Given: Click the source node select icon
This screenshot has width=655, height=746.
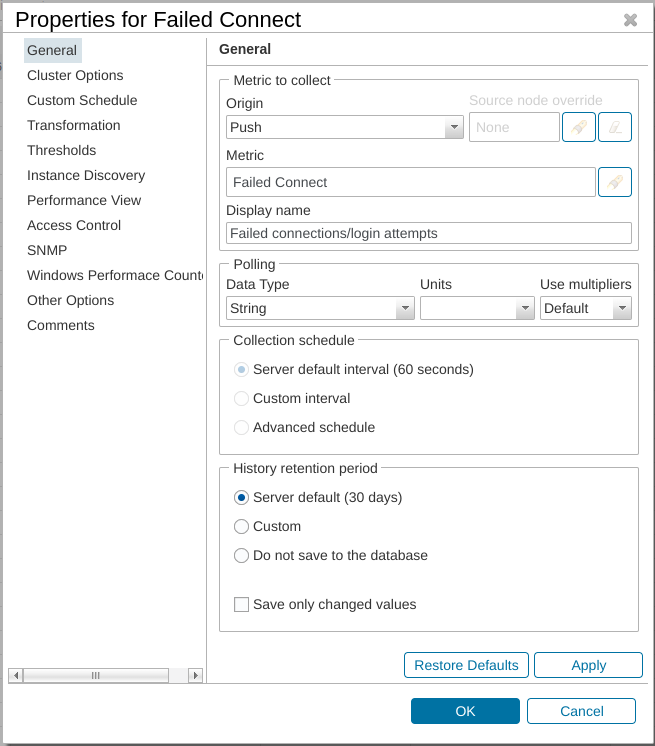Looking at the screenshot, I should (x=579, y=127).
